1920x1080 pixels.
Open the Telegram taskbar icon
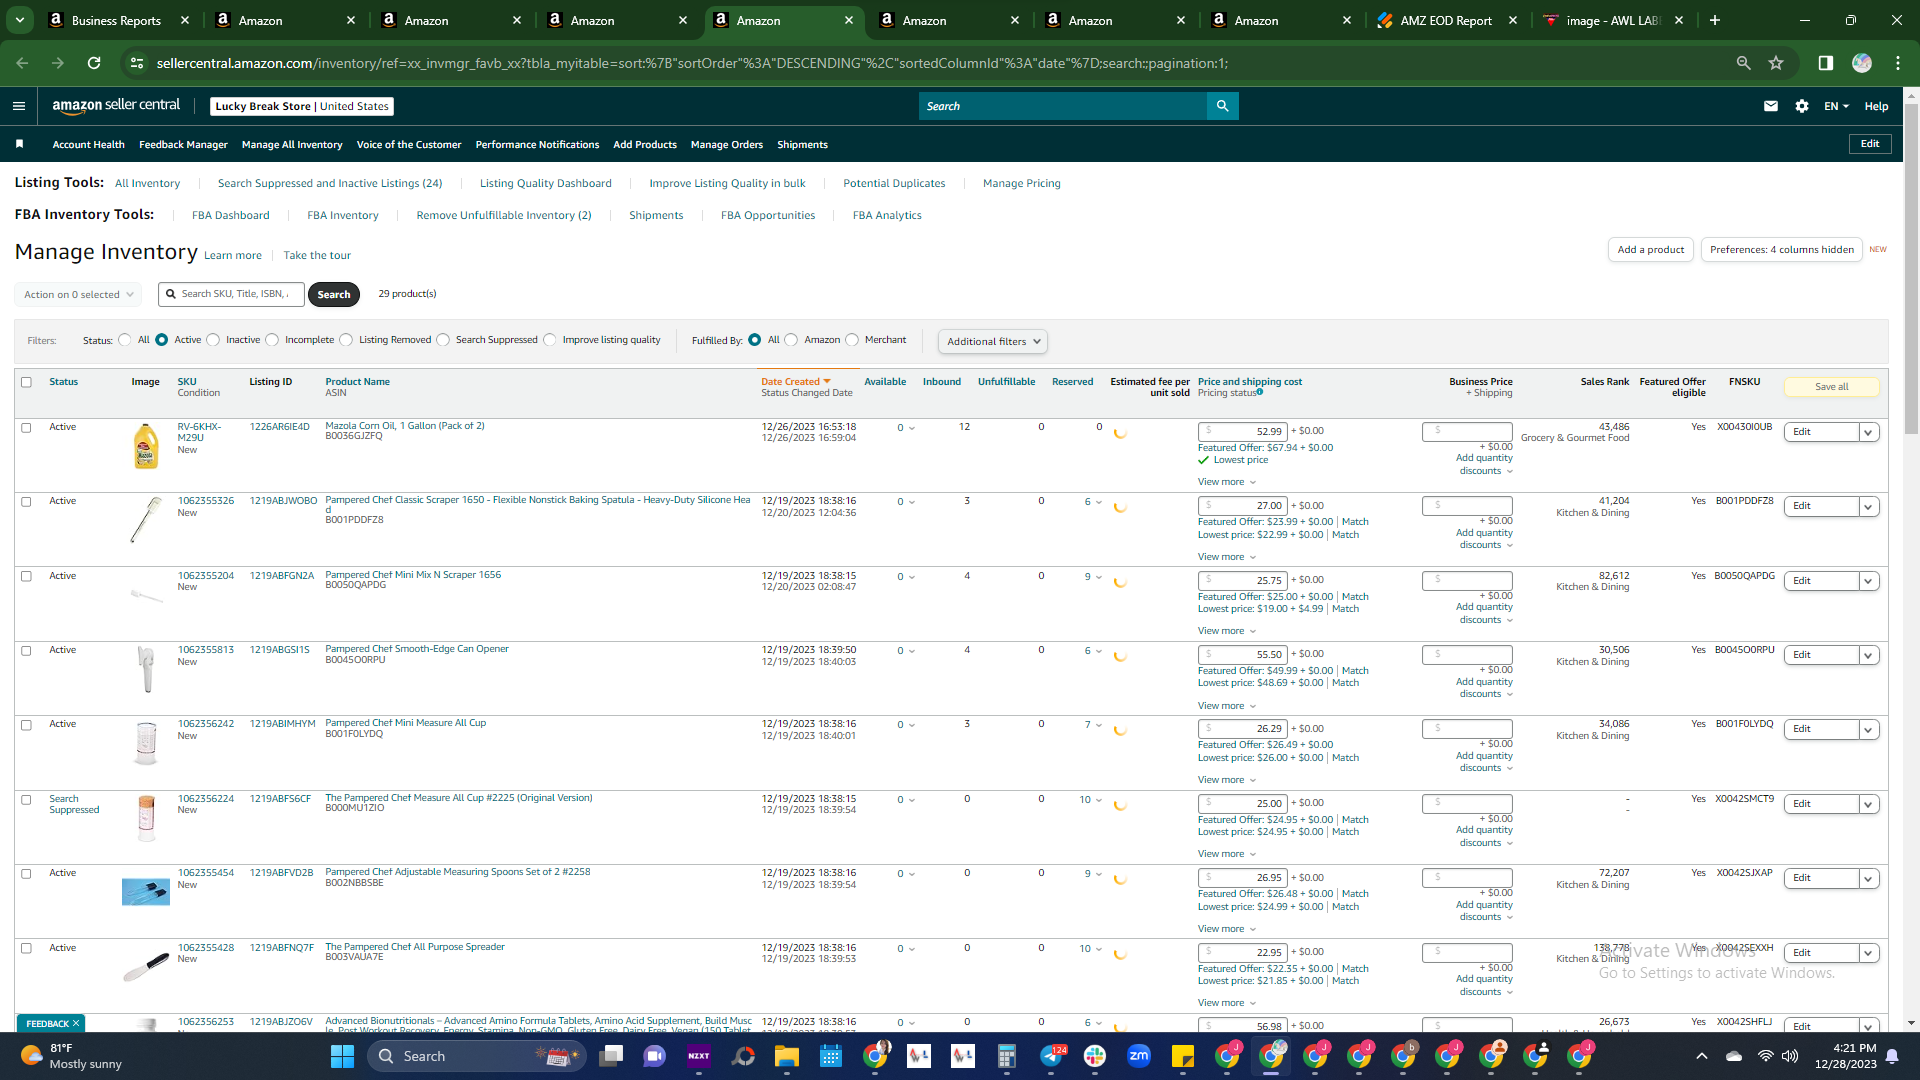pyautogui.click(x=1051, y=1056)
